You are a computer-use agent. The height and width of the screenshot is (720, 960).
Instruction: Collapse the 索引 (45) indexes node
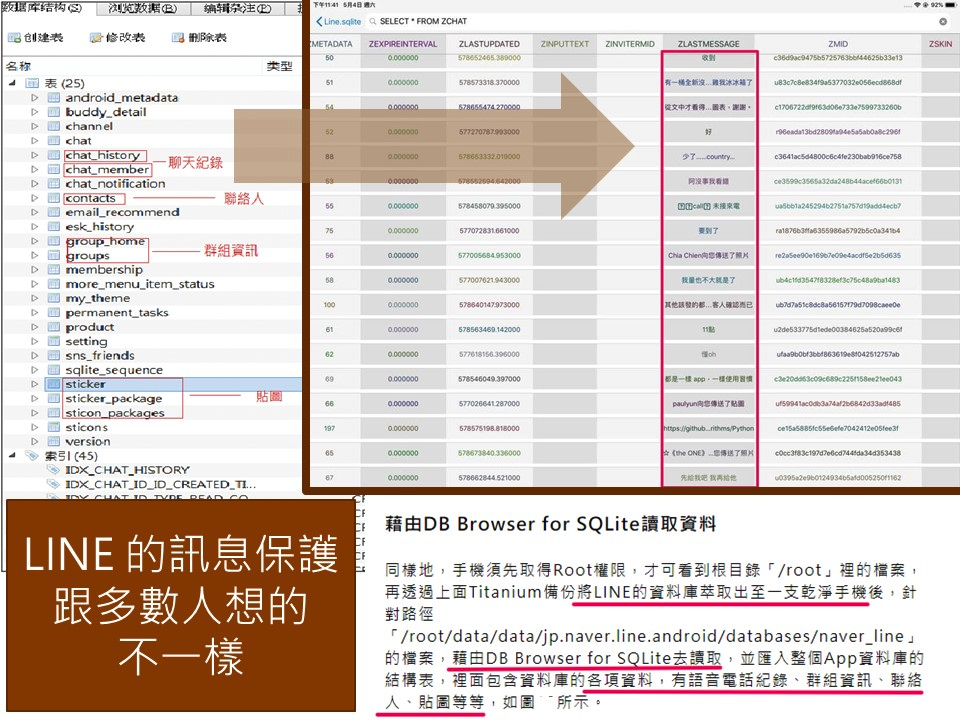[x=12, y=456]
